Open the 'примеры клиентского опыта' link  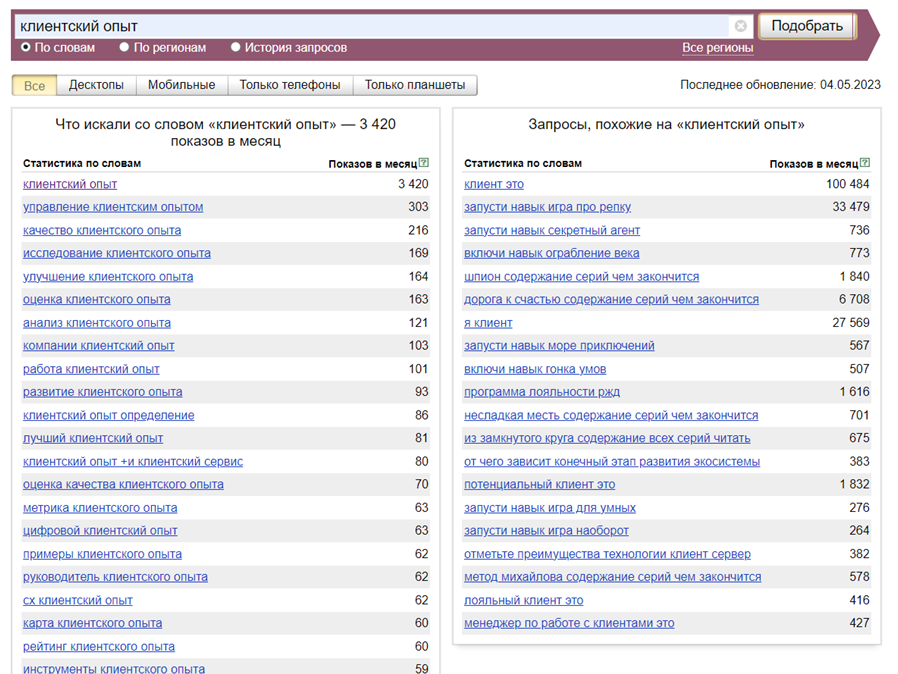click(x=103, y=554)
